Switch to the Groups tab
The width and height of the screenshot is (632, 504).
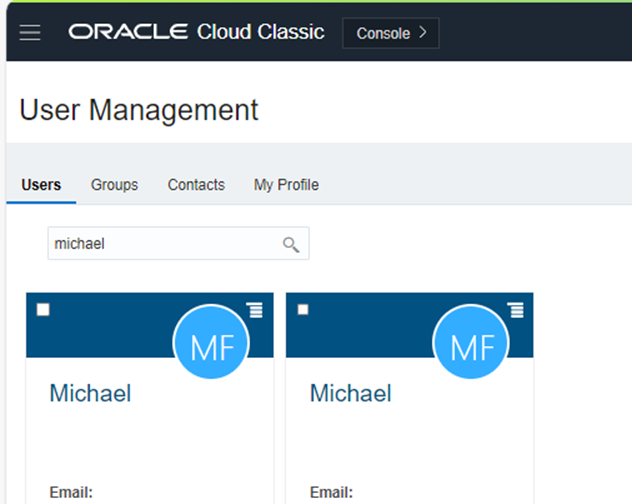(114, 185)
